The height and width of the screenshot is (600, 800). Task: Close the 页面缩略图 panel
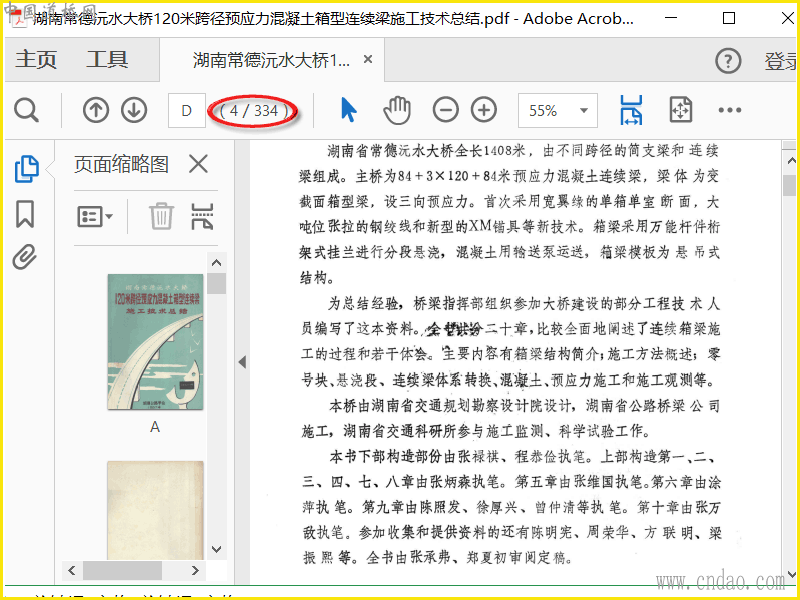pos(199,164)
